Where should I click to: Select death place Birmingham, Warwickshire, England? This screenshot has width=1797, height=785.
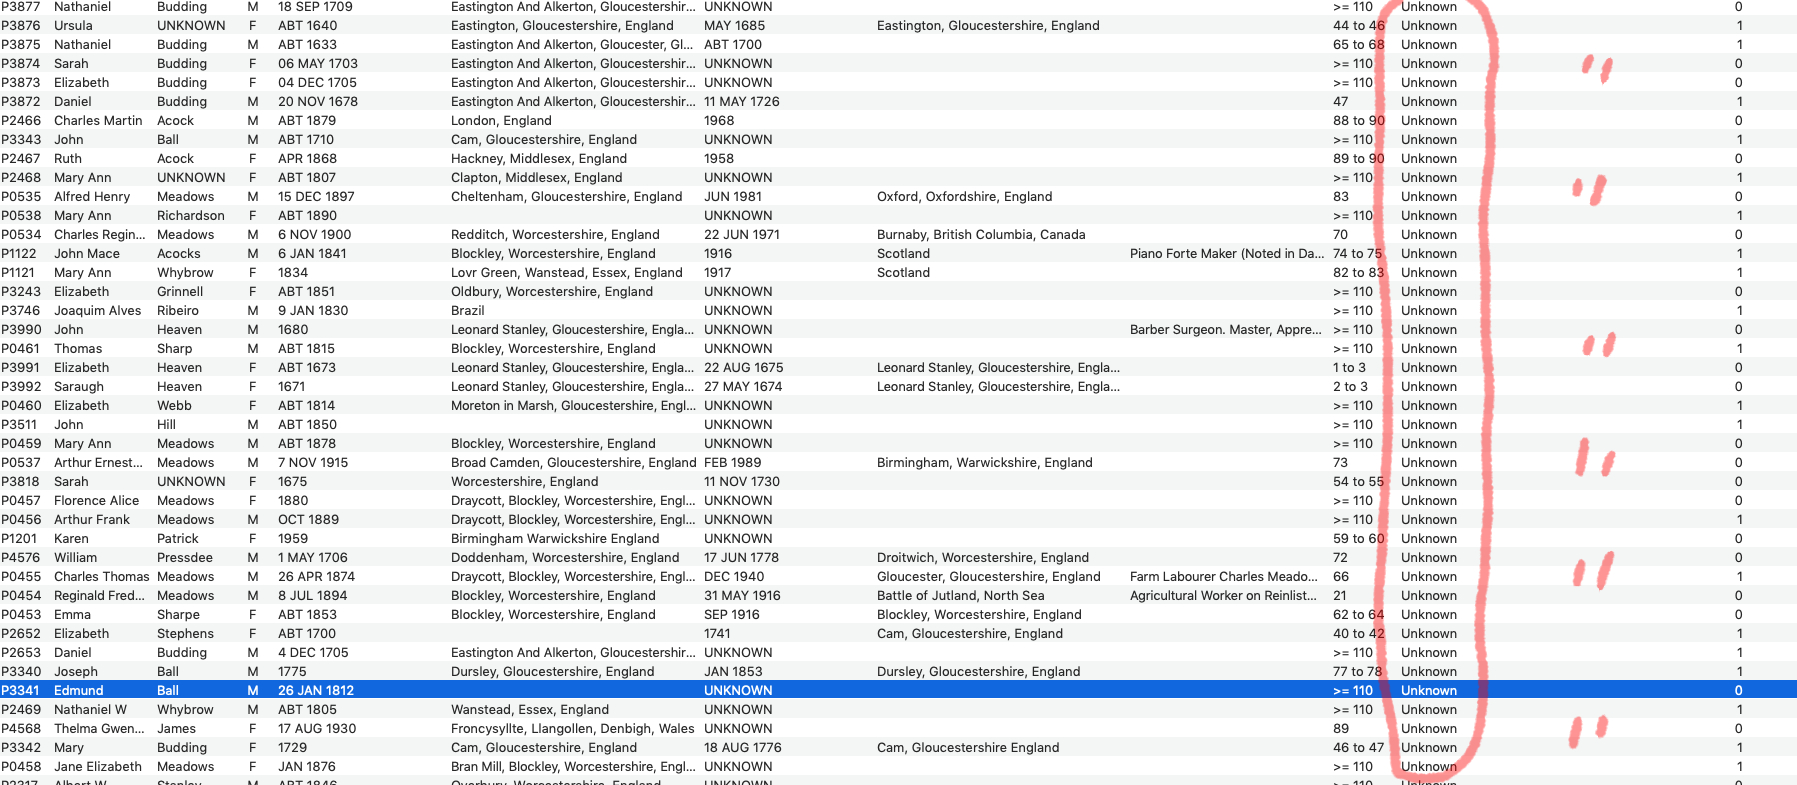[x=985, y=463]
